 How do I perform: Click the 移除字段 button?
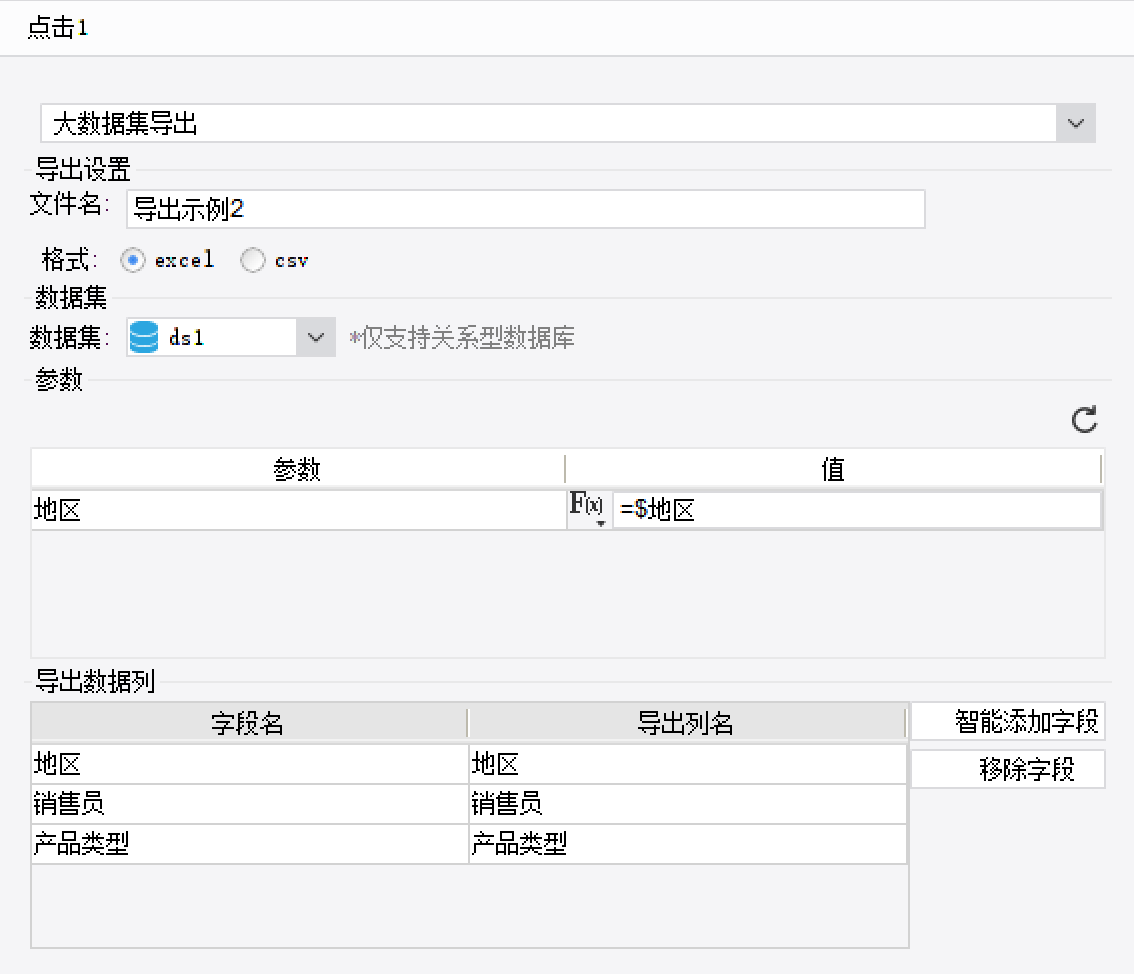[1007, 769]
